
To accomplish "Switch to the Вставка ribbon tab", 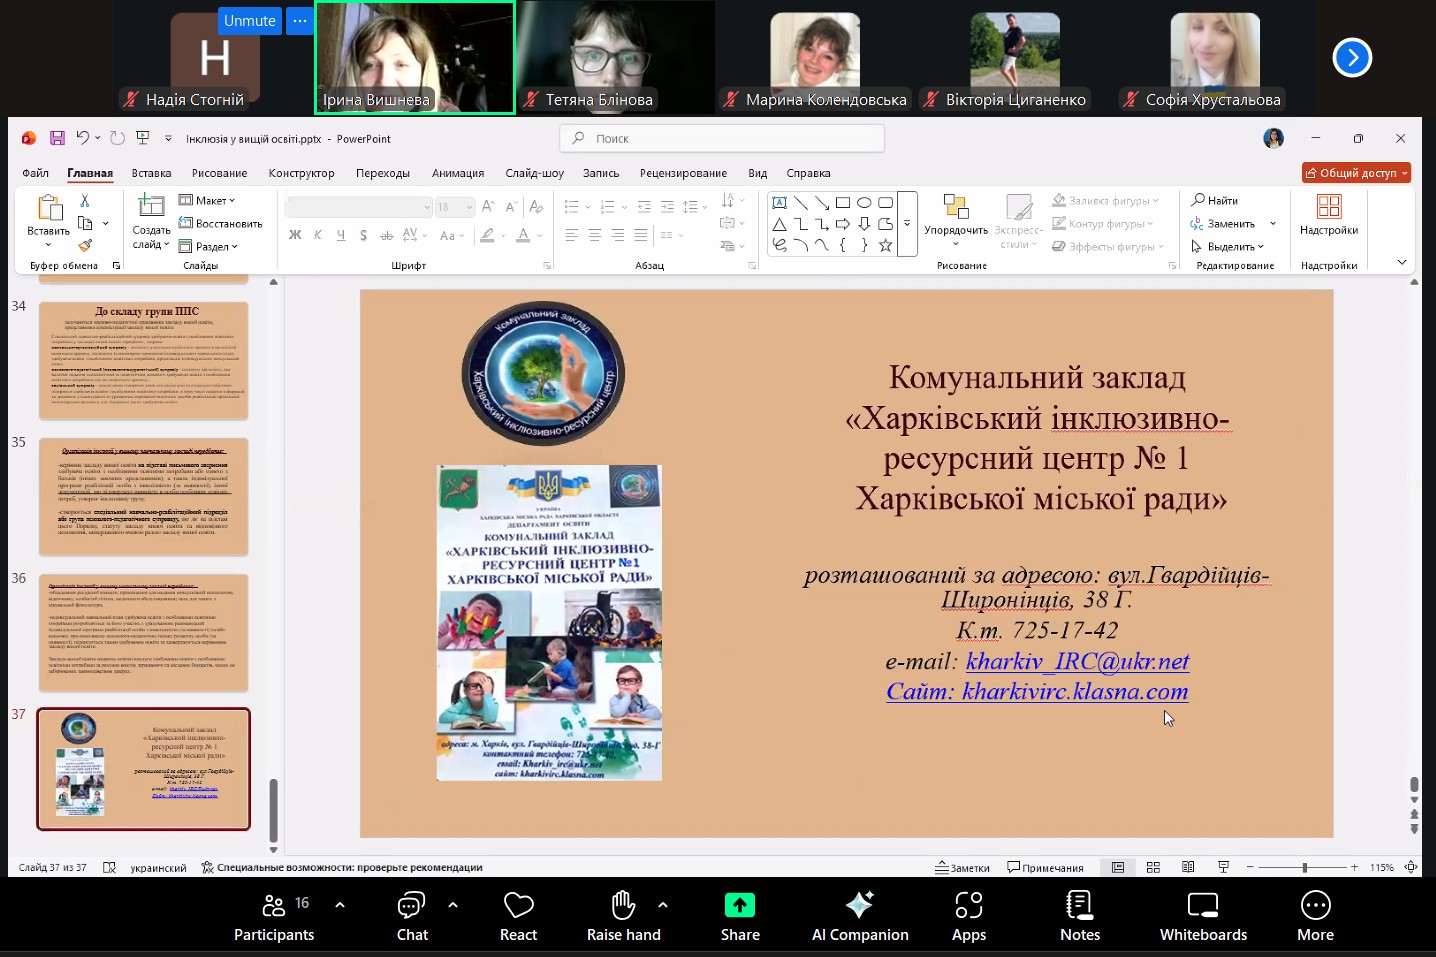I will [x=151, y=172].
